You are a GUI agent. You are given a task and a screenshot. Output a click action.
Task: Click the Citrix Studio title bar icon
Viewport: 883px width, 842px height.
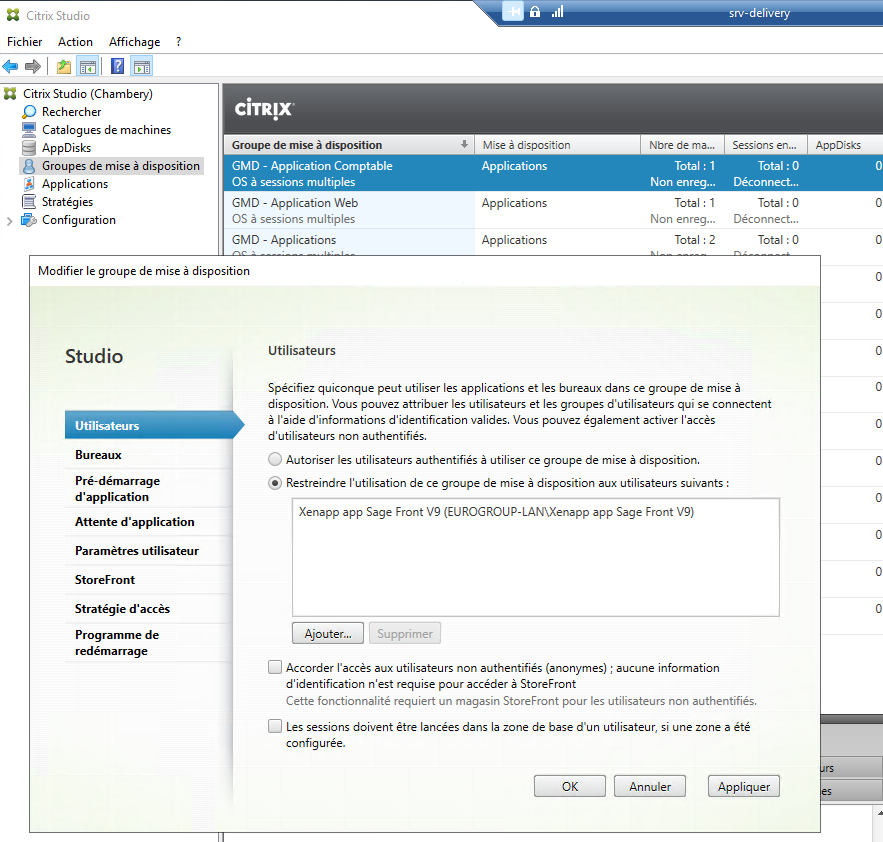[13, 15]
